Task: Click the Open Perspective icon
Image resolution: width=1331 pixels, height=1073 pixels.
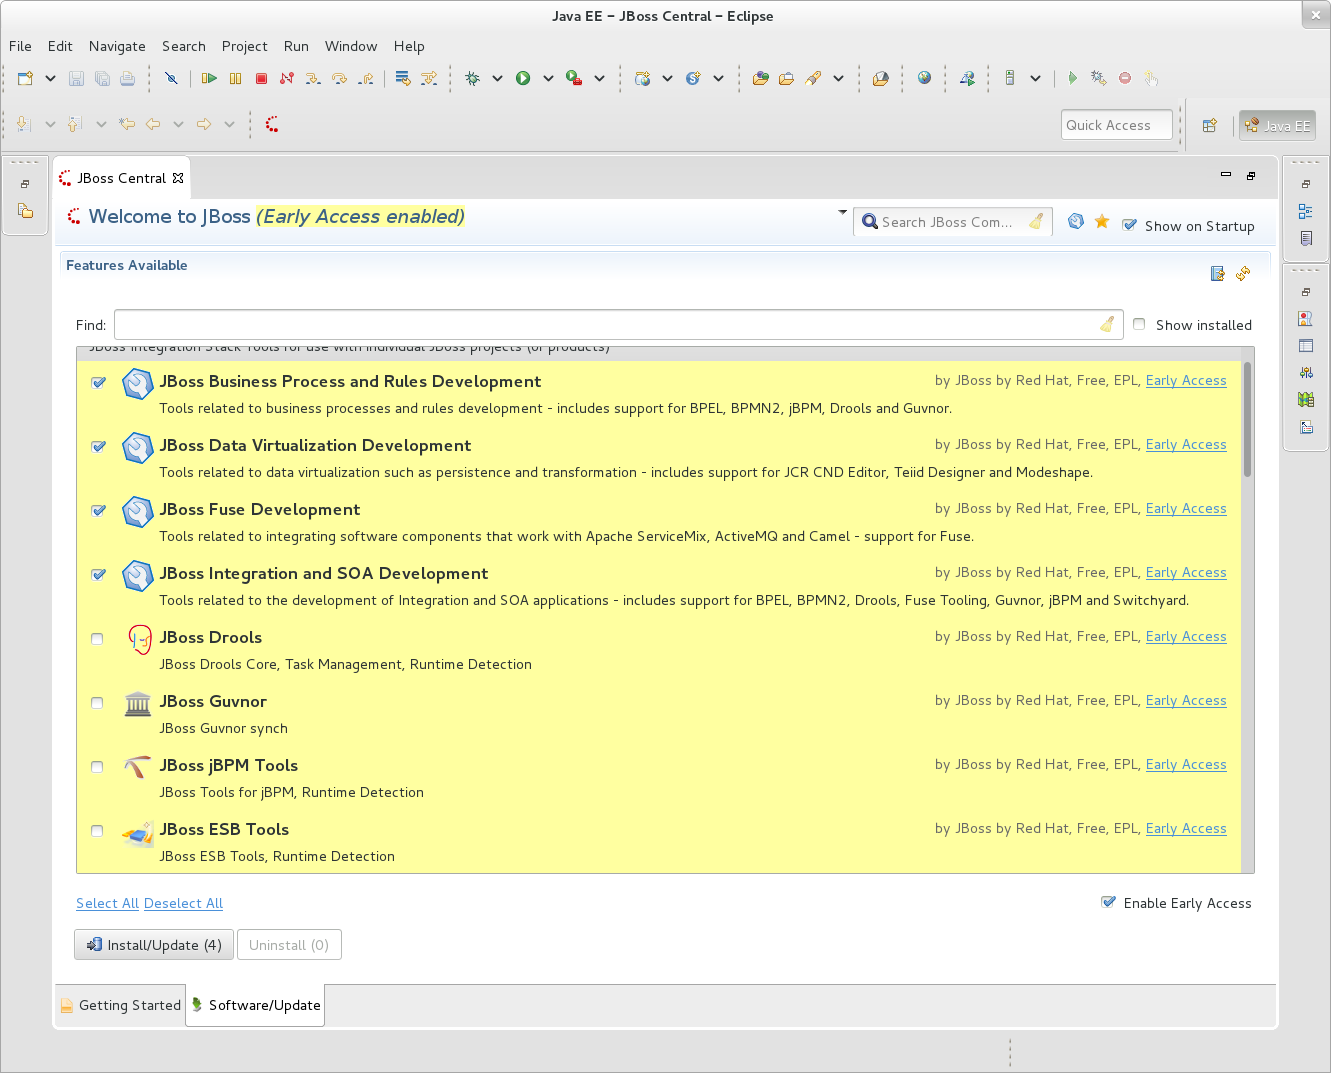Action: (1210, 125)
